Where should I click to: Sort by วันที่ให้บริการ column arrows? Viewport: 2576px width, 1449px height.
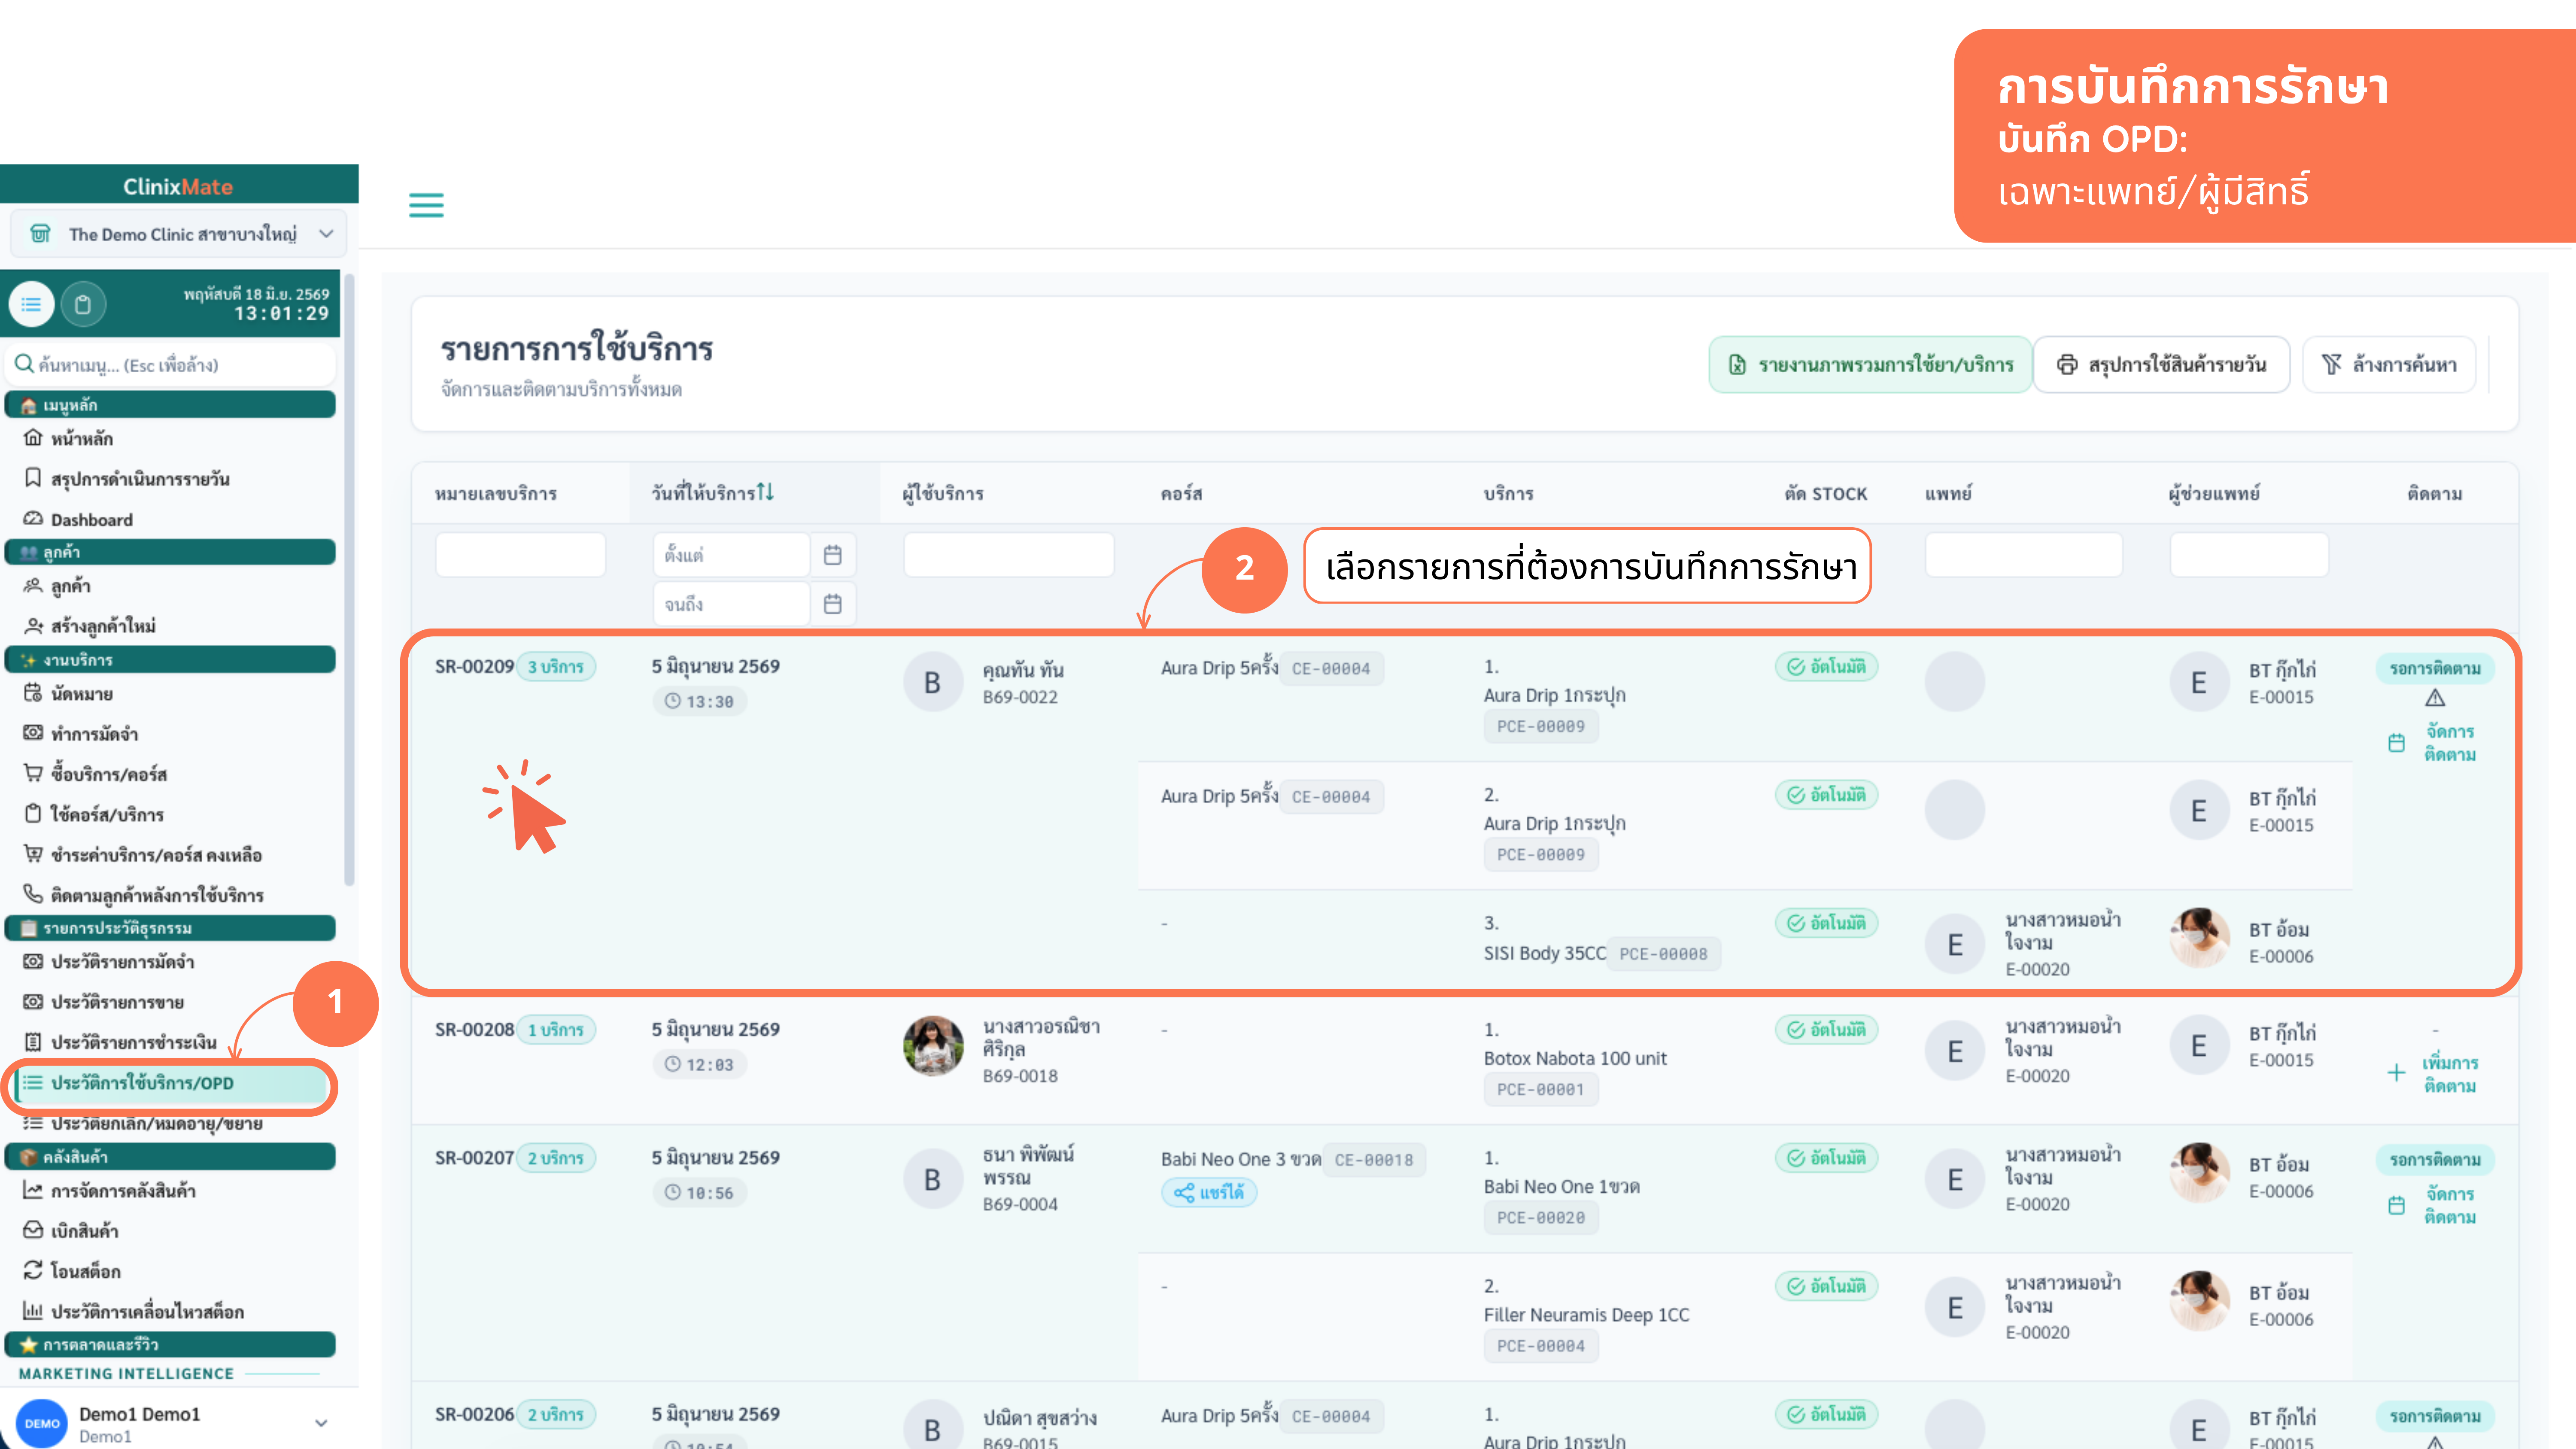click(x=765, y=492)
